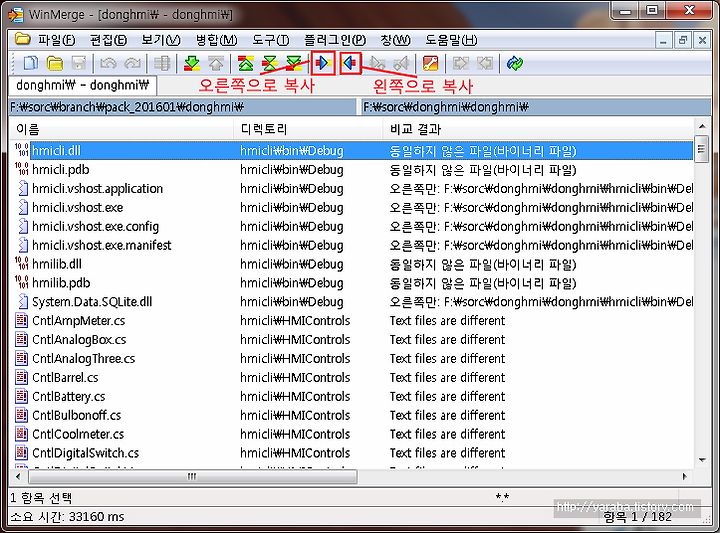Screen dimensions: 720x533
Task: Click Copy Left and Advance icon
Action: point(401,63)
